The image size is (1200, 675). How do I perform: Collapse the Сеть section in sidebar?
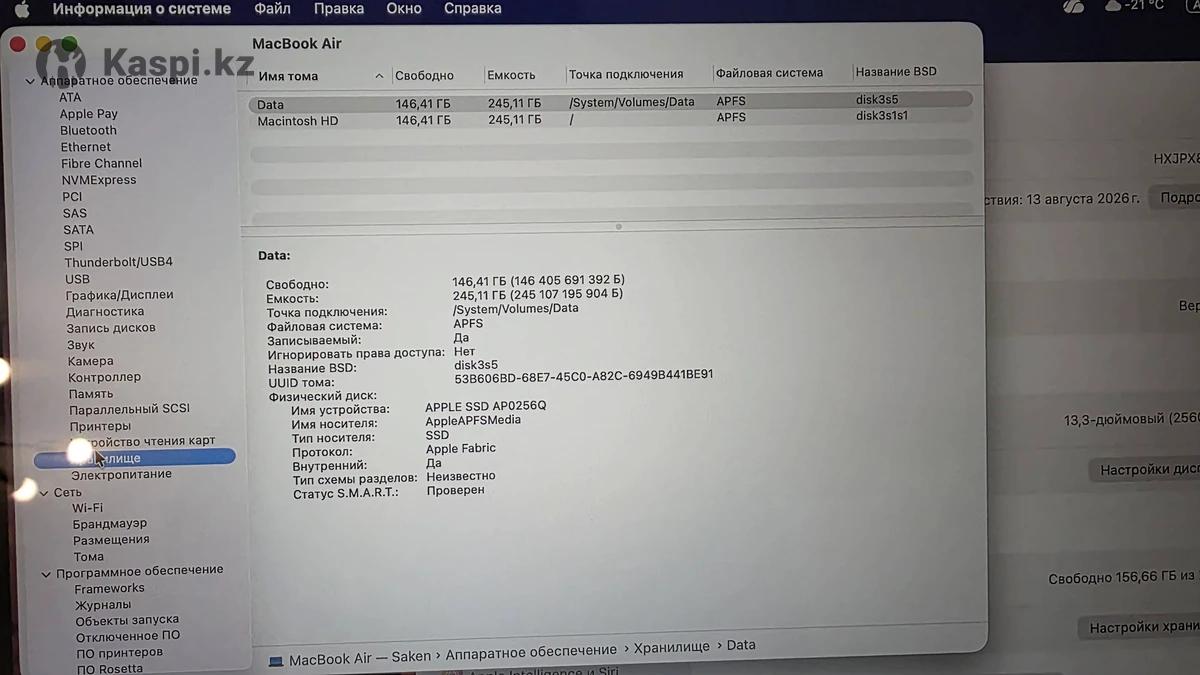tap(44, 493)
